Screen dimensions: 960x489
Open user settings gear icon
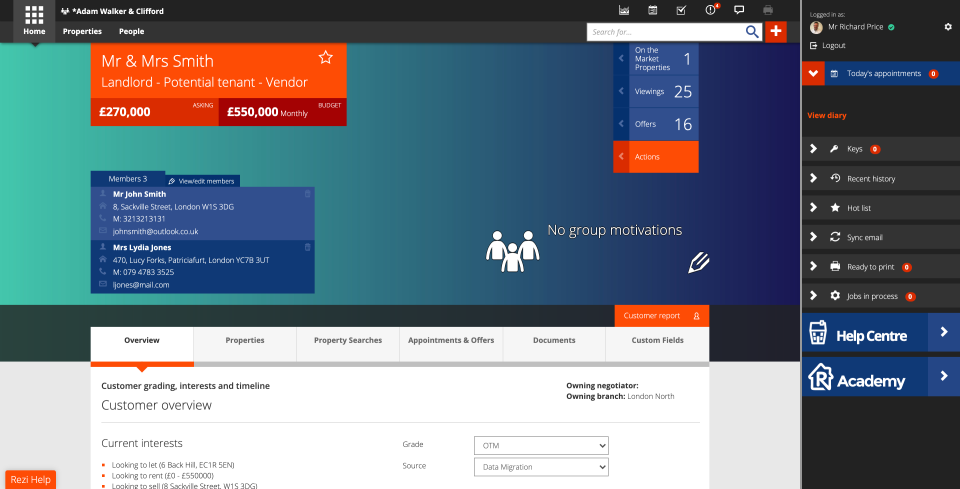(x=948, y=27)
